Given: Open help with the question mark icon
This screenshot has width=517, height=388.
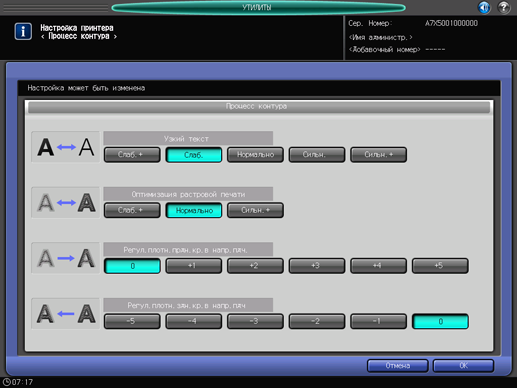Looking at the screenshot, I should click(504, 7).
